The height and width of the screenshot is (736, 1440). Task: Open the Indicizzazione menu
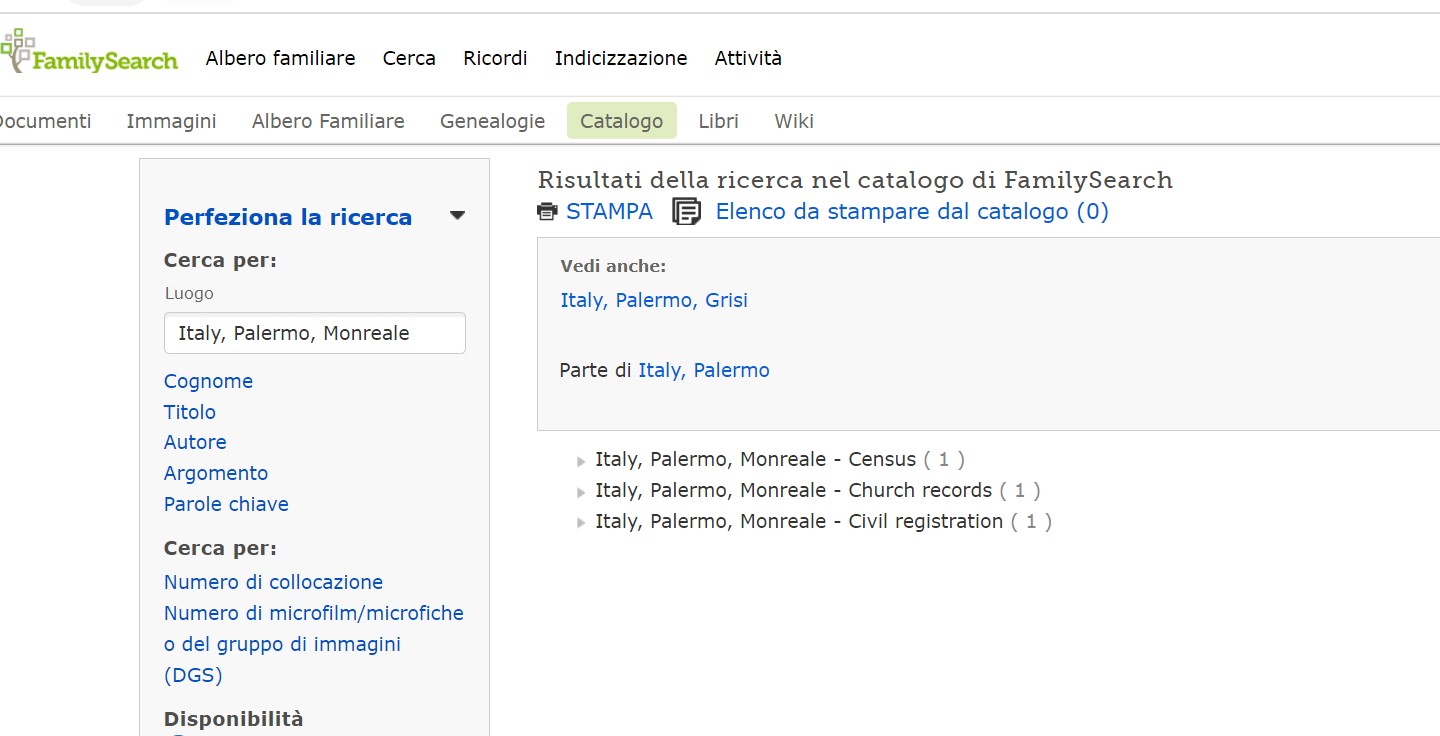coord(621,58)
